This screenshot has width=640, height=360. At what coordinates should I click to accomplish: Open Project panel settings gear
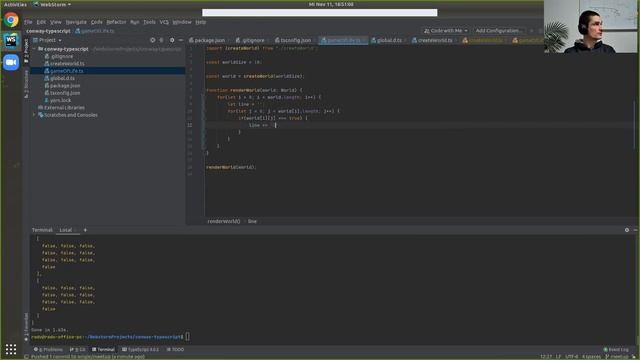(x=172, y=40)
